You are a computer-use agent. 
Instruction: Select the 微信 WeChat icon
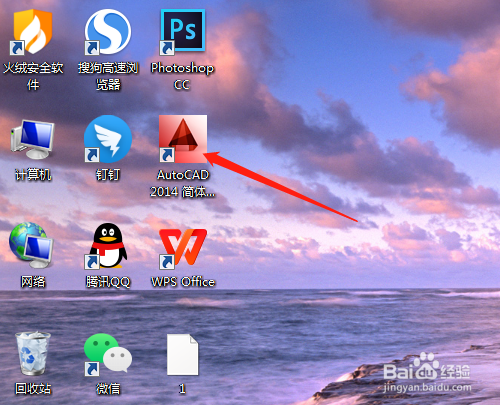[x=108, y=354]
